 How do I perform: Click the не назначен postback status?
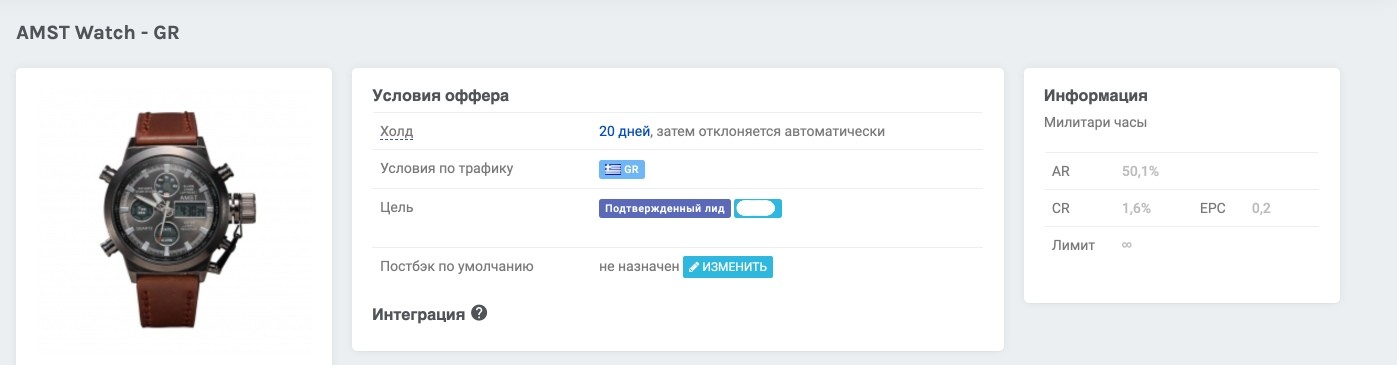pos(639,267)
